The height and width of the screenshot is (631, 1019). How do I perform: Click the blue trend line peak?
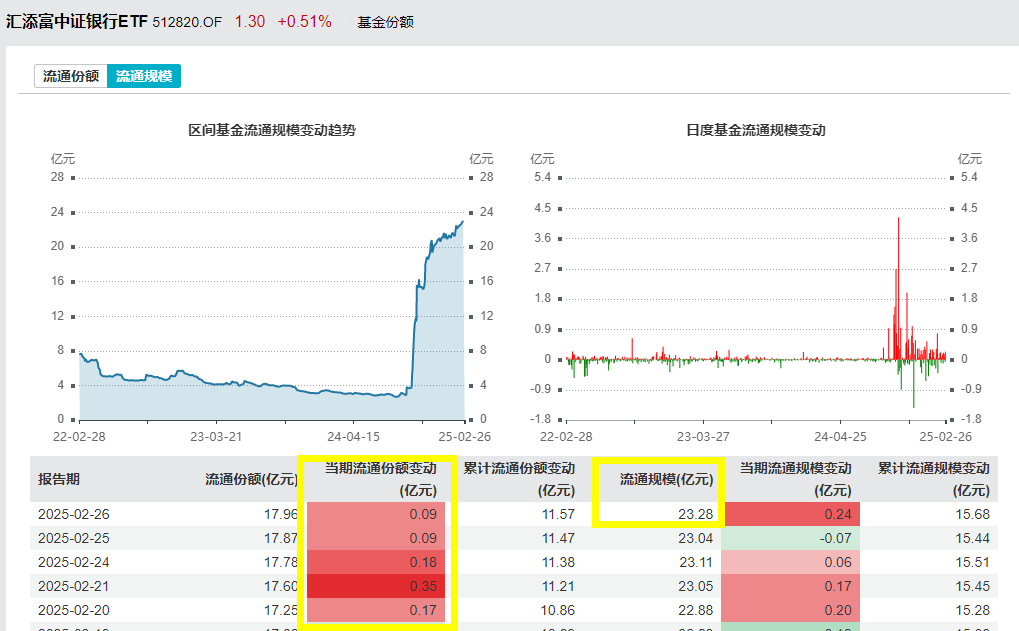(463, 222)
